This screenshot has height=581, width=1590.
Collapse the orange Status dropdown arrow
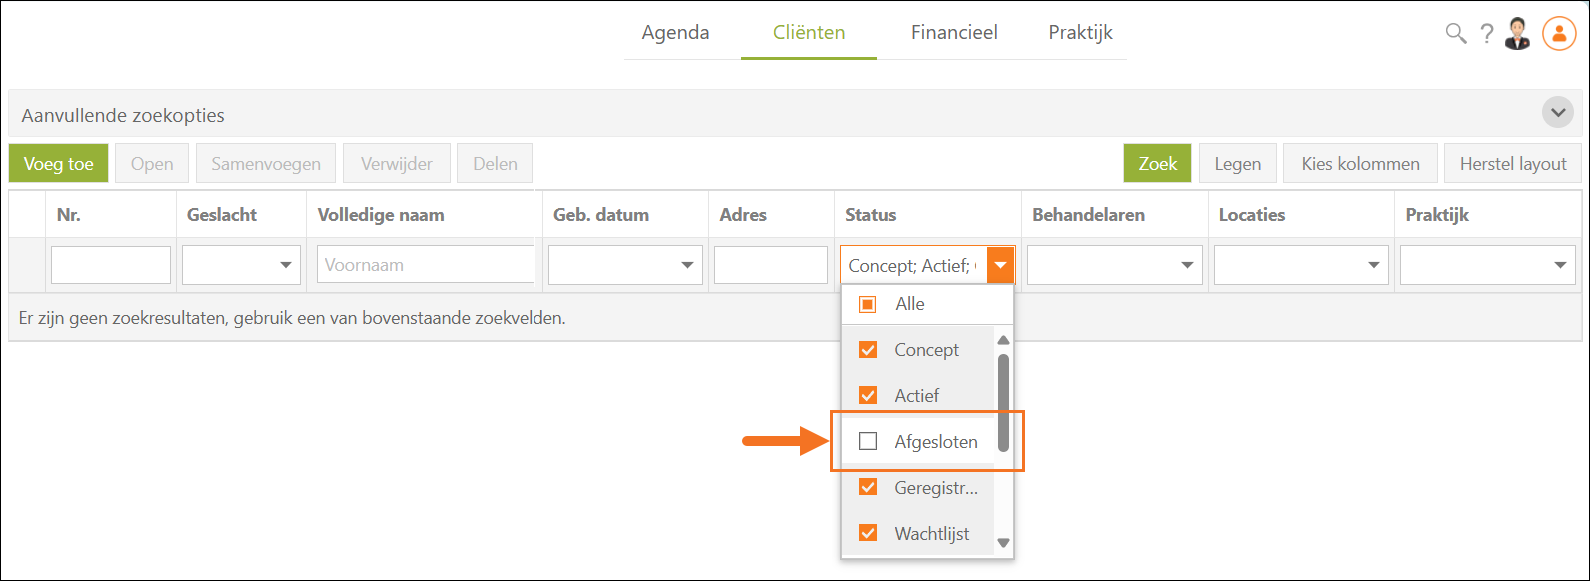1000,265
